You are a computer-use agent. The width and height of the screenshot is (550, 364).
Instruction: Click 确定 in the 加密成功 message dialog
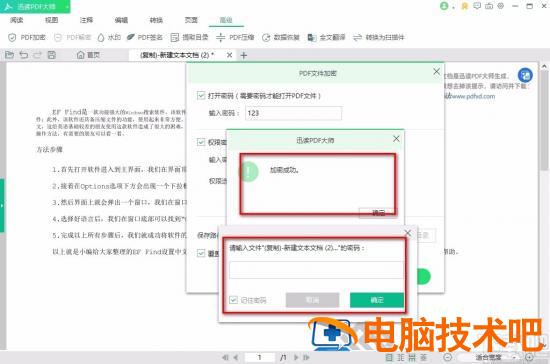(x=378, y=212)
